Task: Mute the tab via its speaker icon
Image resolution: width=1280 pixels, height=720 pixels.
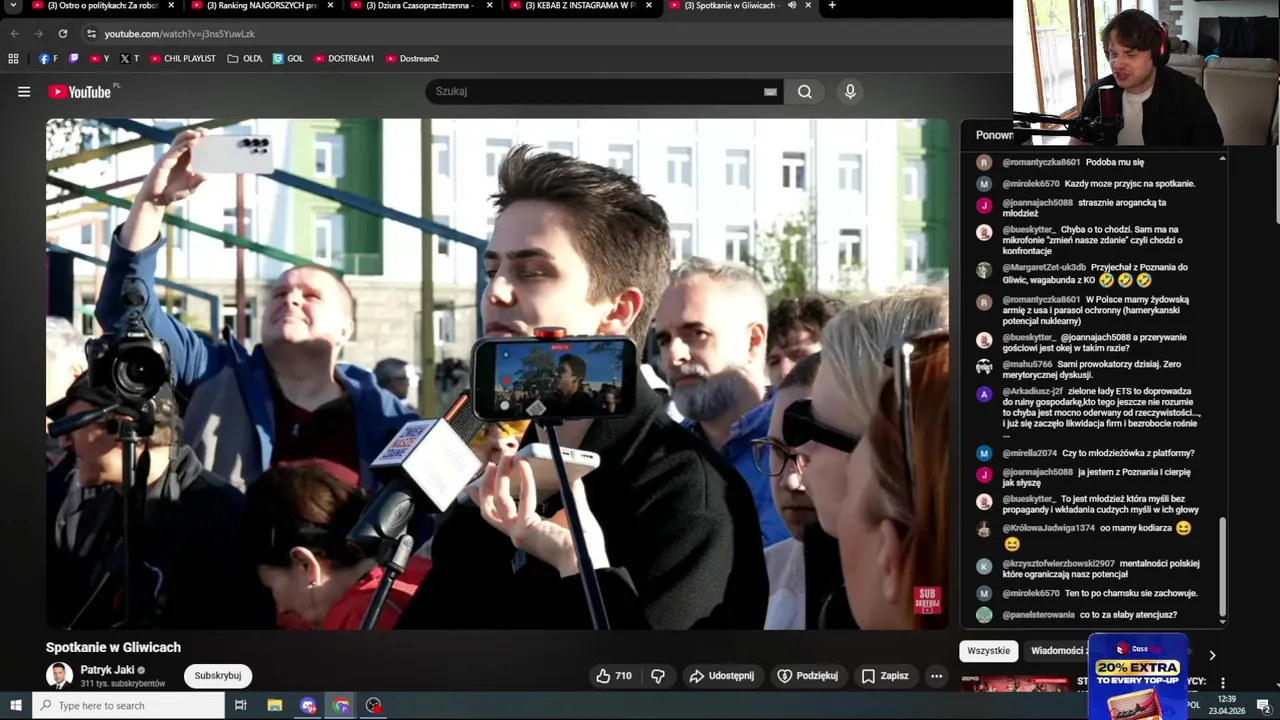Action: pyautogui.click(x=791, y=6)
